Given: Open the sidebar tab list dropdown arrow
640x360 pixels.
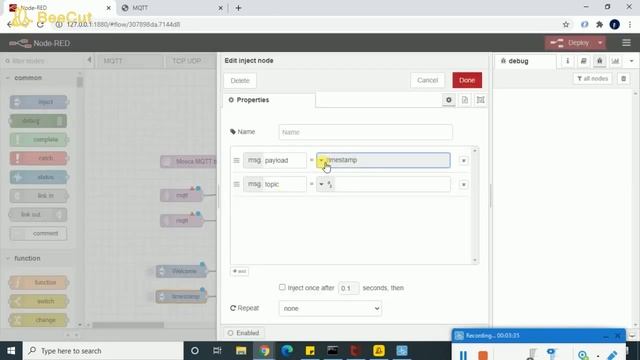Looking at the screenshot, I should click(631, 61).
